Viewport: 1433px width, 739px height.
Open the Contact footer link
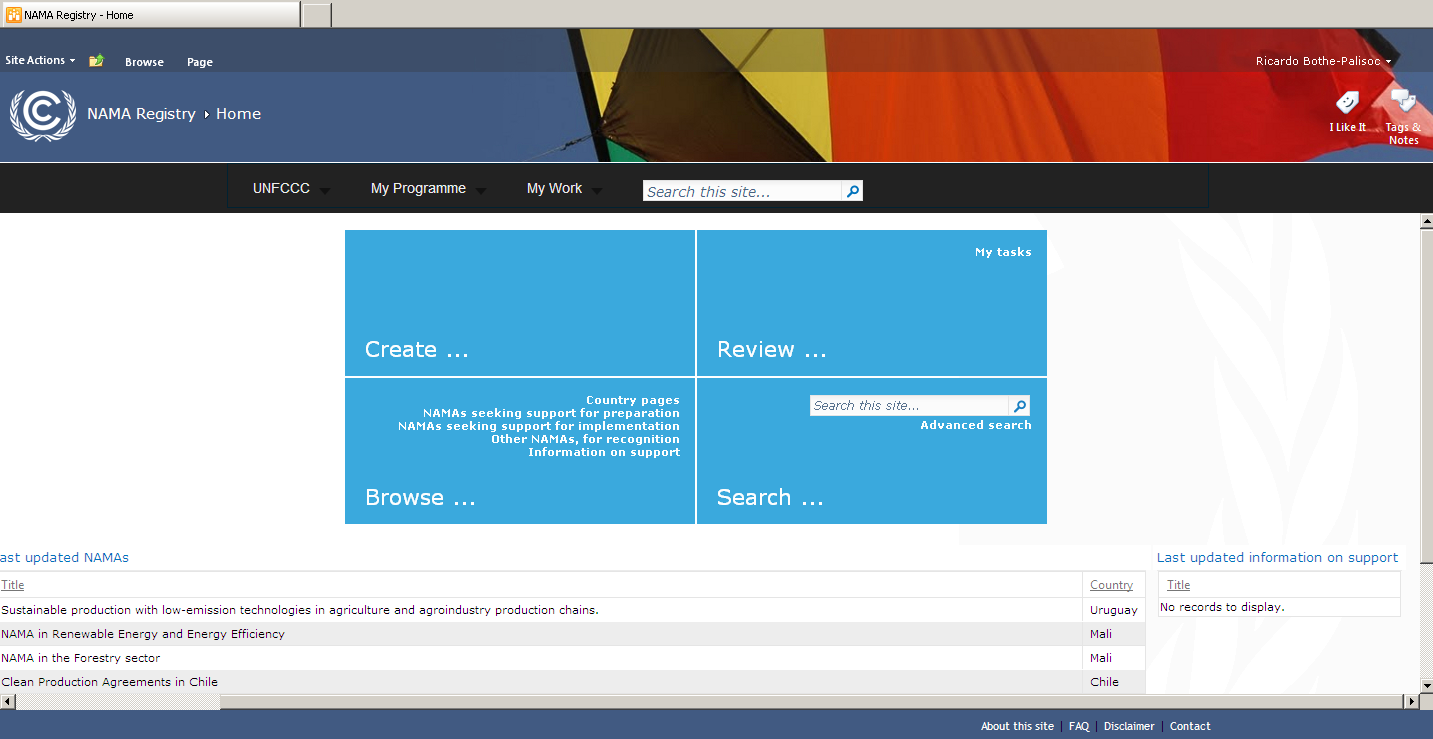coord(1190,726)
